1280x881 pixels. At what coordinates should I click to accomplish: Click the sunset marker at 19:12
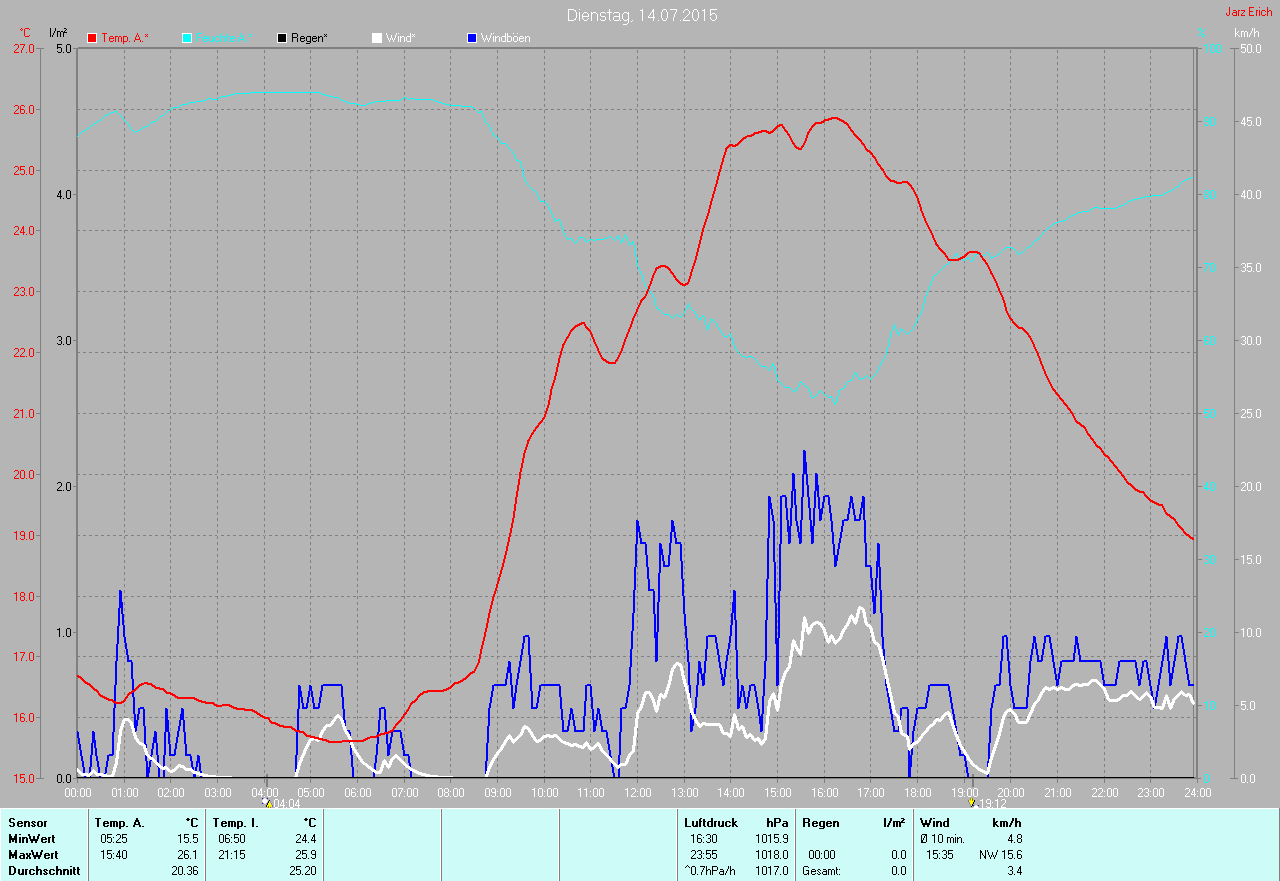971,802
